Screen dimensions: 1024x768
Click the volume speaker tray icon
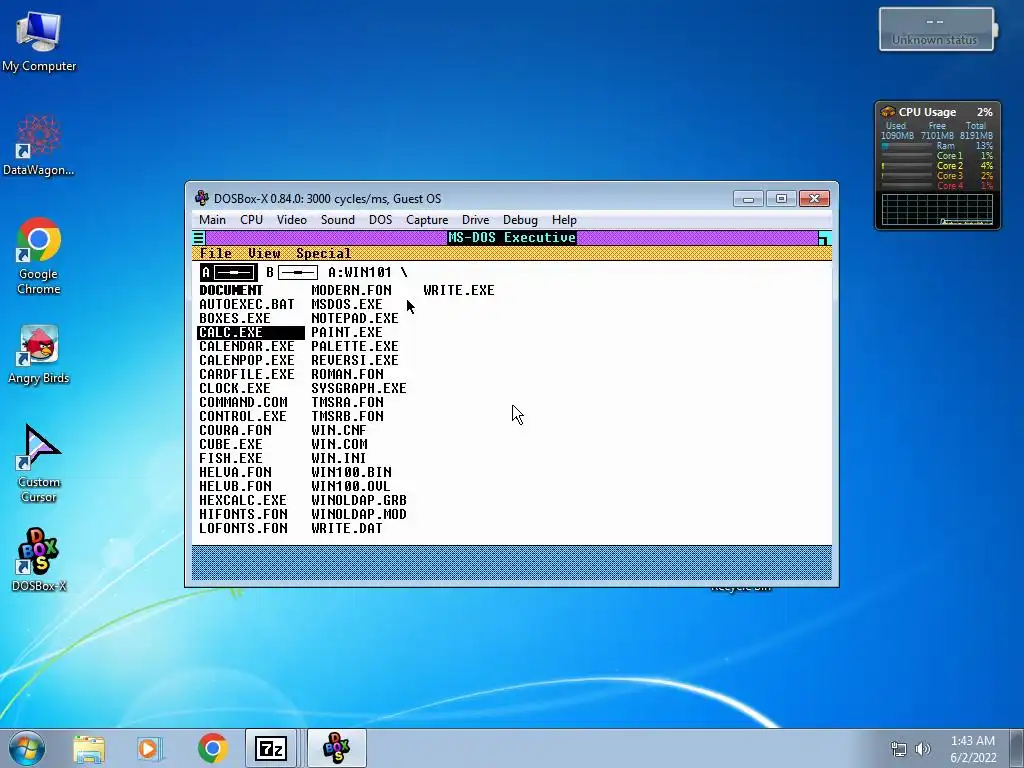point(923,749)
